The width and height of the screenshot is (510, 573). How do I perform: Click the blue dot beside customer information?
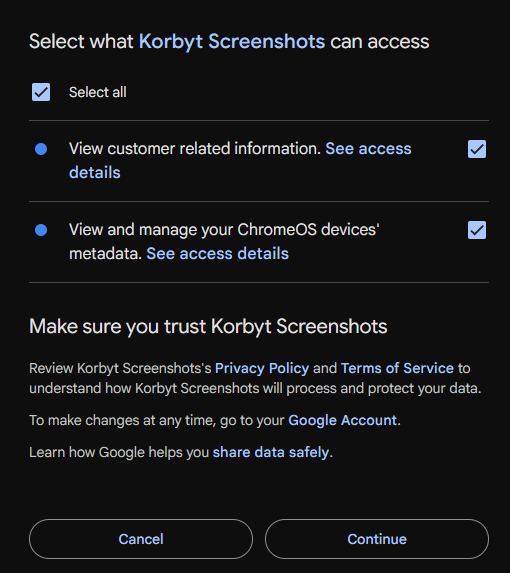(x=41, y=149)
